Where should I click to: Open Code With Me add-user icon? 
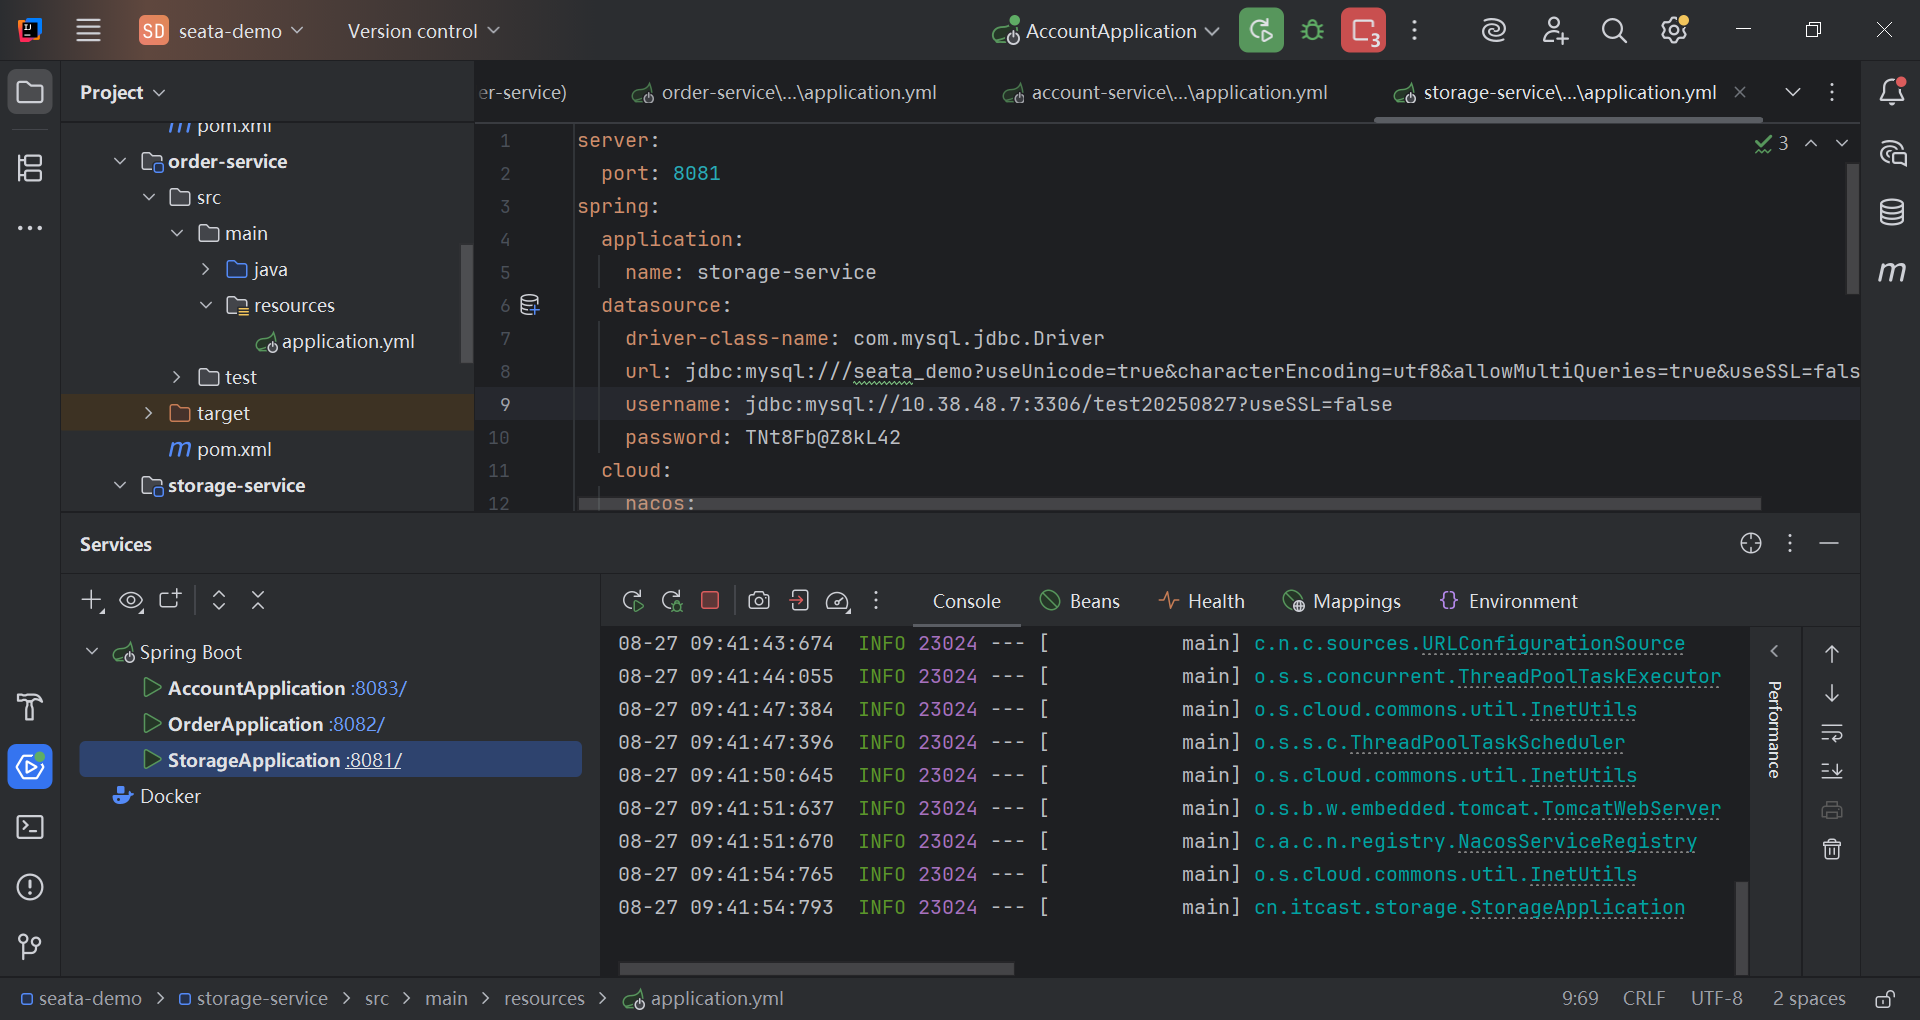[1554, 30]
